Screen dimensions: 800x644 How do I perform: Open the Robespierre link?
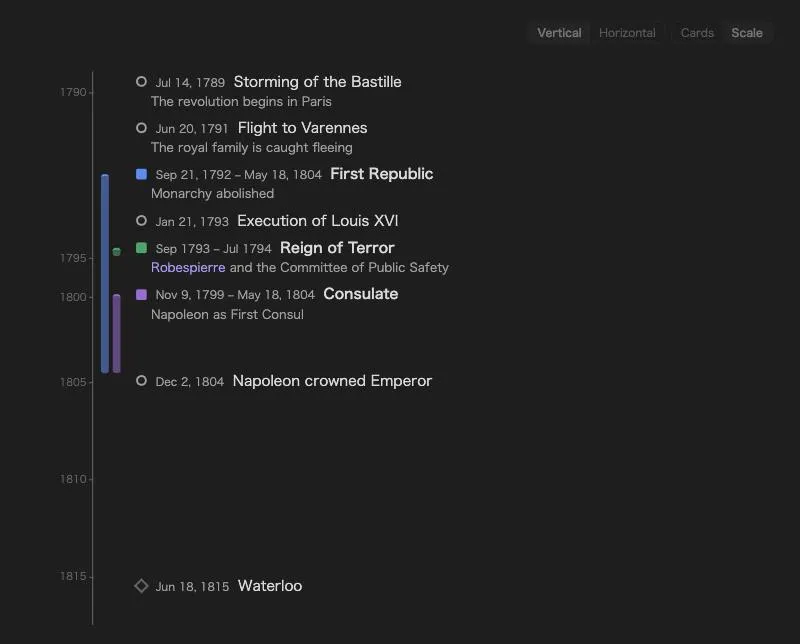point(188,267)
